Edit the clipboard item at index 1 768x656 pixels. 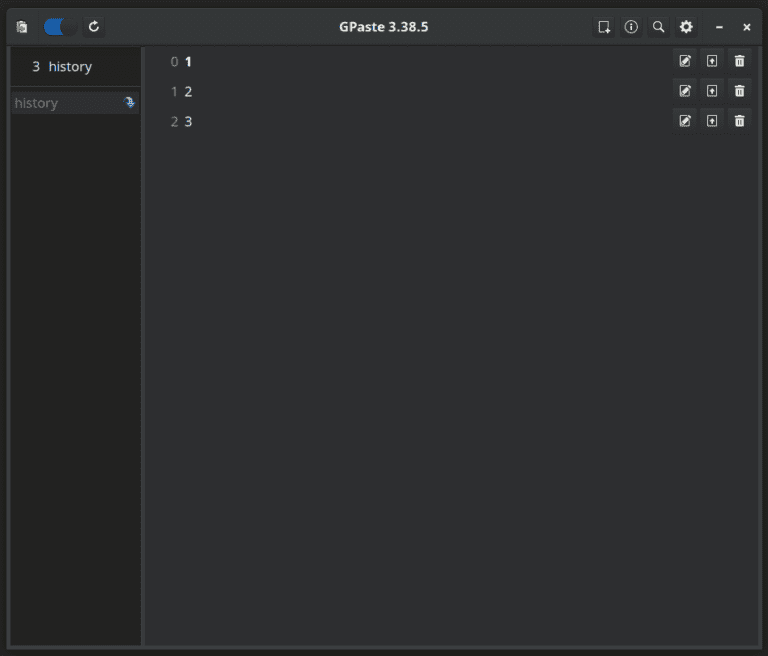(x=685, y=91)
